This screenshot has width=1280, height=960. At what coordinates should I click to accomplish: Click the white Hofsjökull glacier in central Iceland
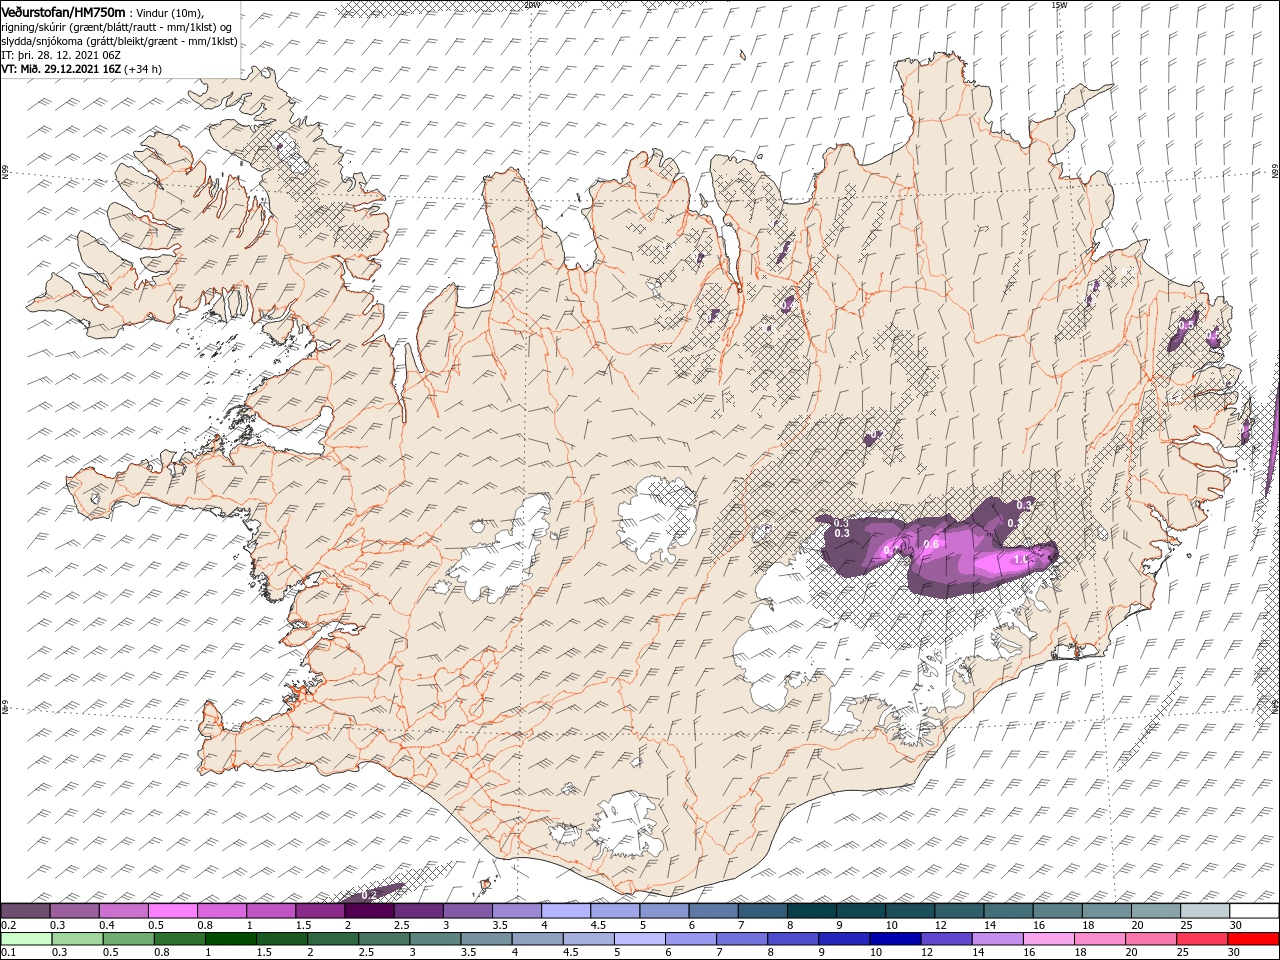657,517
